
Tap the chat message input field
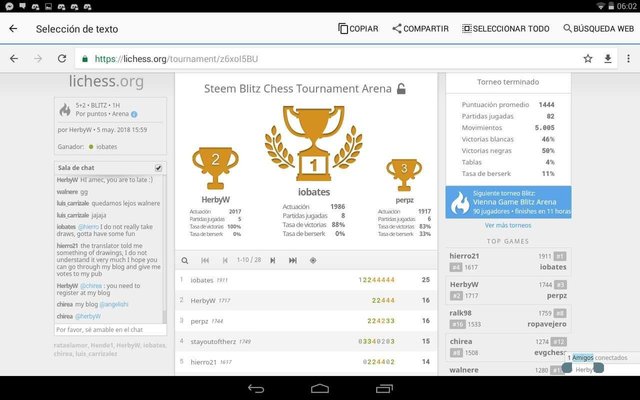(110, 329)
